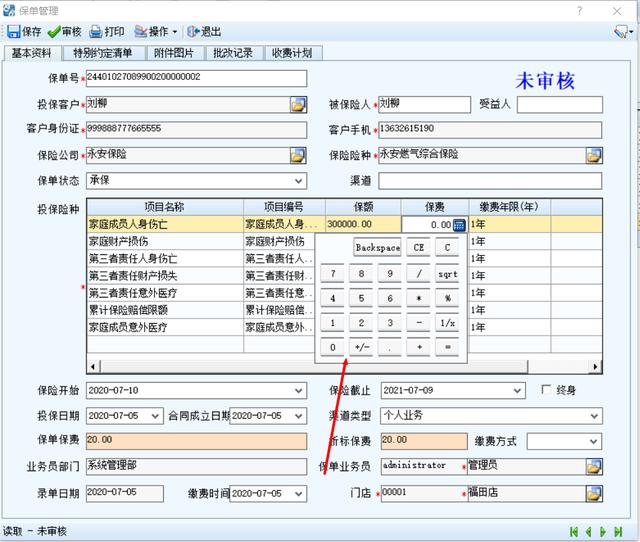Image resolution: width=640 pixels, height=542 pixels.
Task: Select the 家庭成员意外医疗 row
Action: (x=344, y=327)
